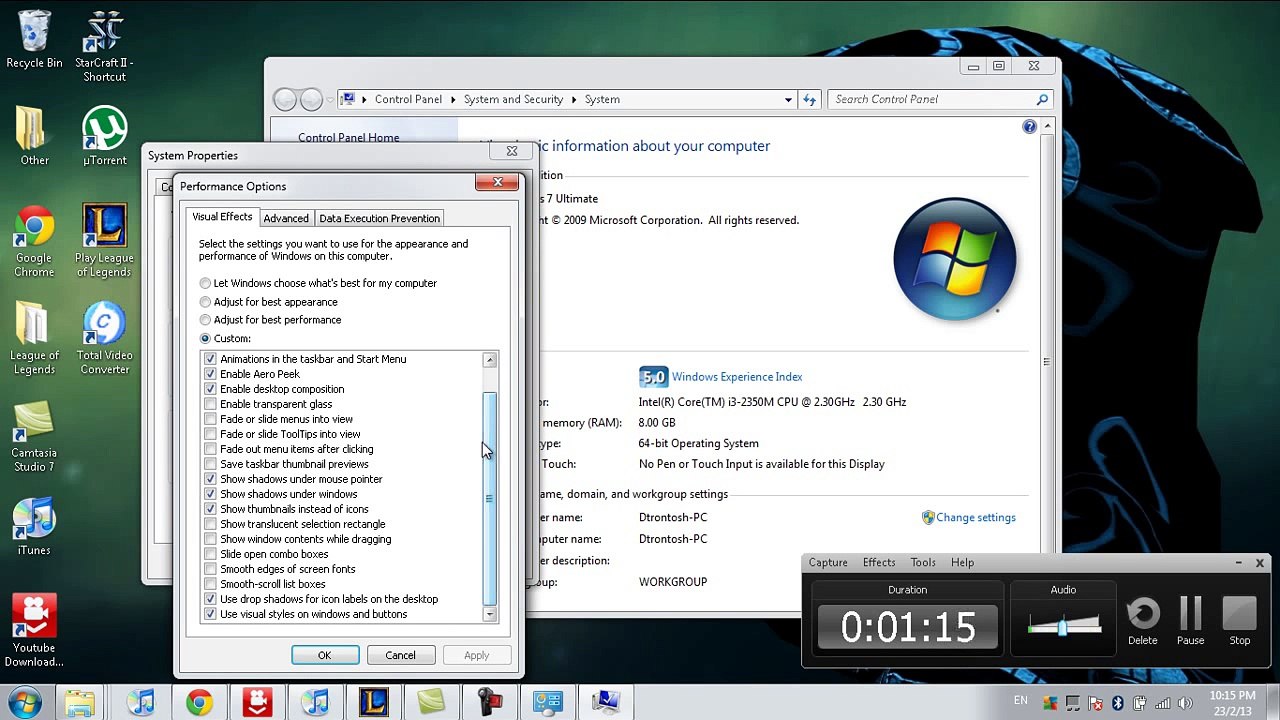The width and height of the screenshot is (1280, 720).
Task: Click scroll down arrow in visual effects list
Action: (x=489, y=614)
